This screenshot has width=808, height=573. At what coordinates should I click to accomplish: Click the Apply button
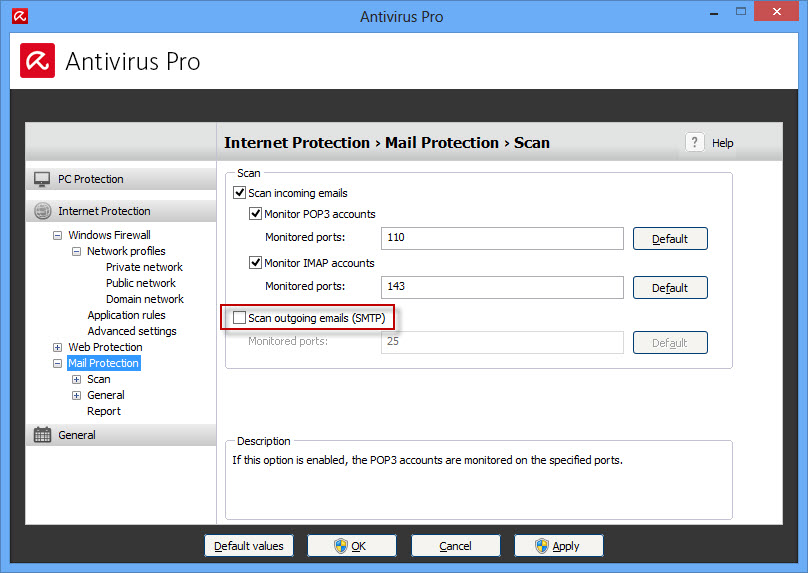(x=559, y=546)
